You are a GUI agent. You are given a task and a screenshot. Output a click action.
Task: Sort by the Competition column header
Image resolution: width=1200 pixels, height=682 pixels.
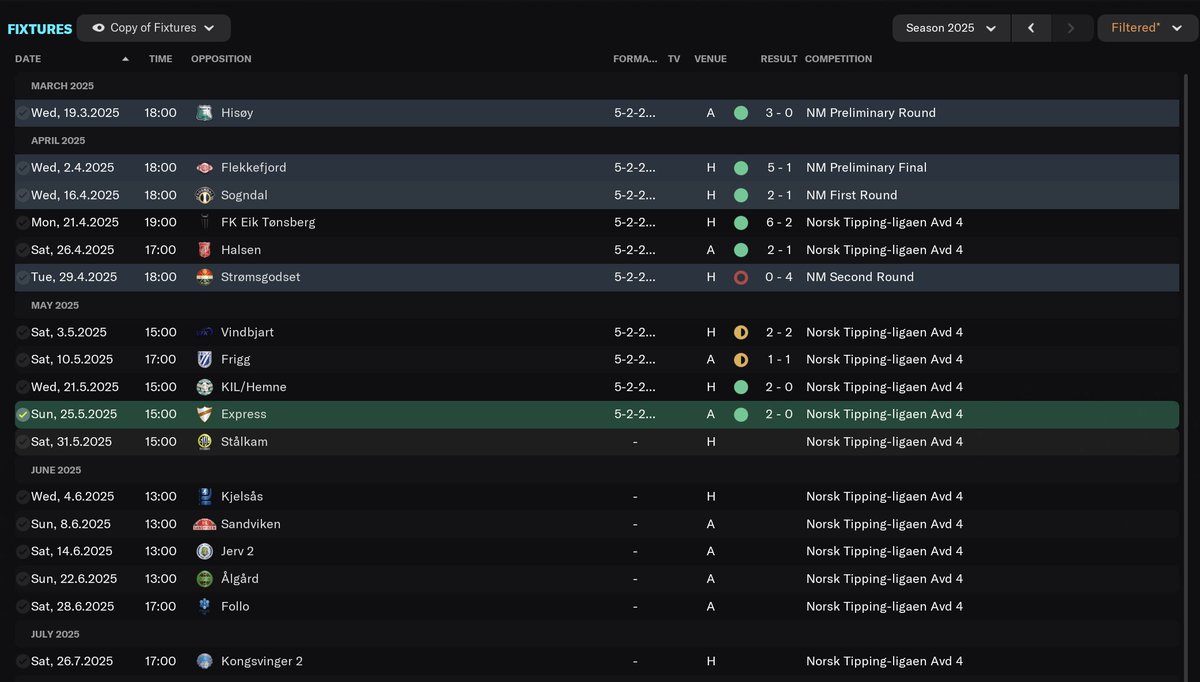(838, 59)
